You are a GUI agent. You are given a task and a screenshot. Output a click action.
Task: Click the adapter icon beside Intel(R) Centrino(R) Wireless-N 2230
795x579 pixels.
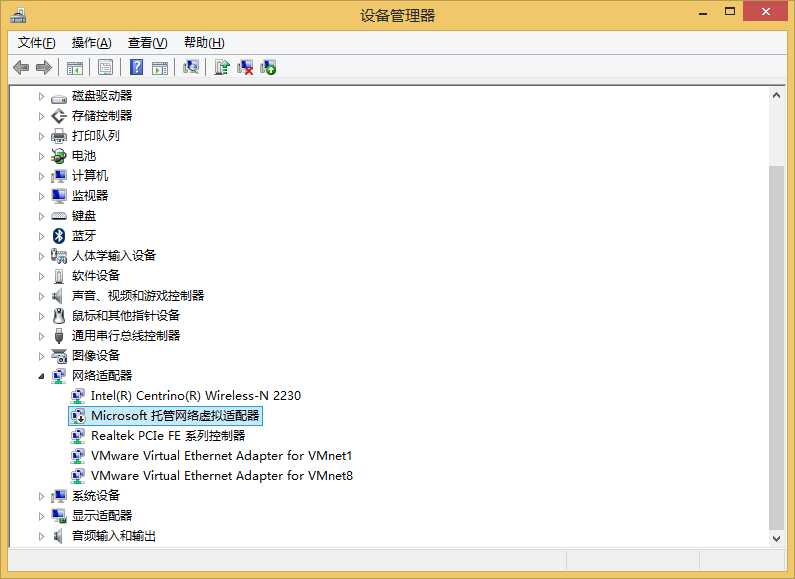click(78, 396)
